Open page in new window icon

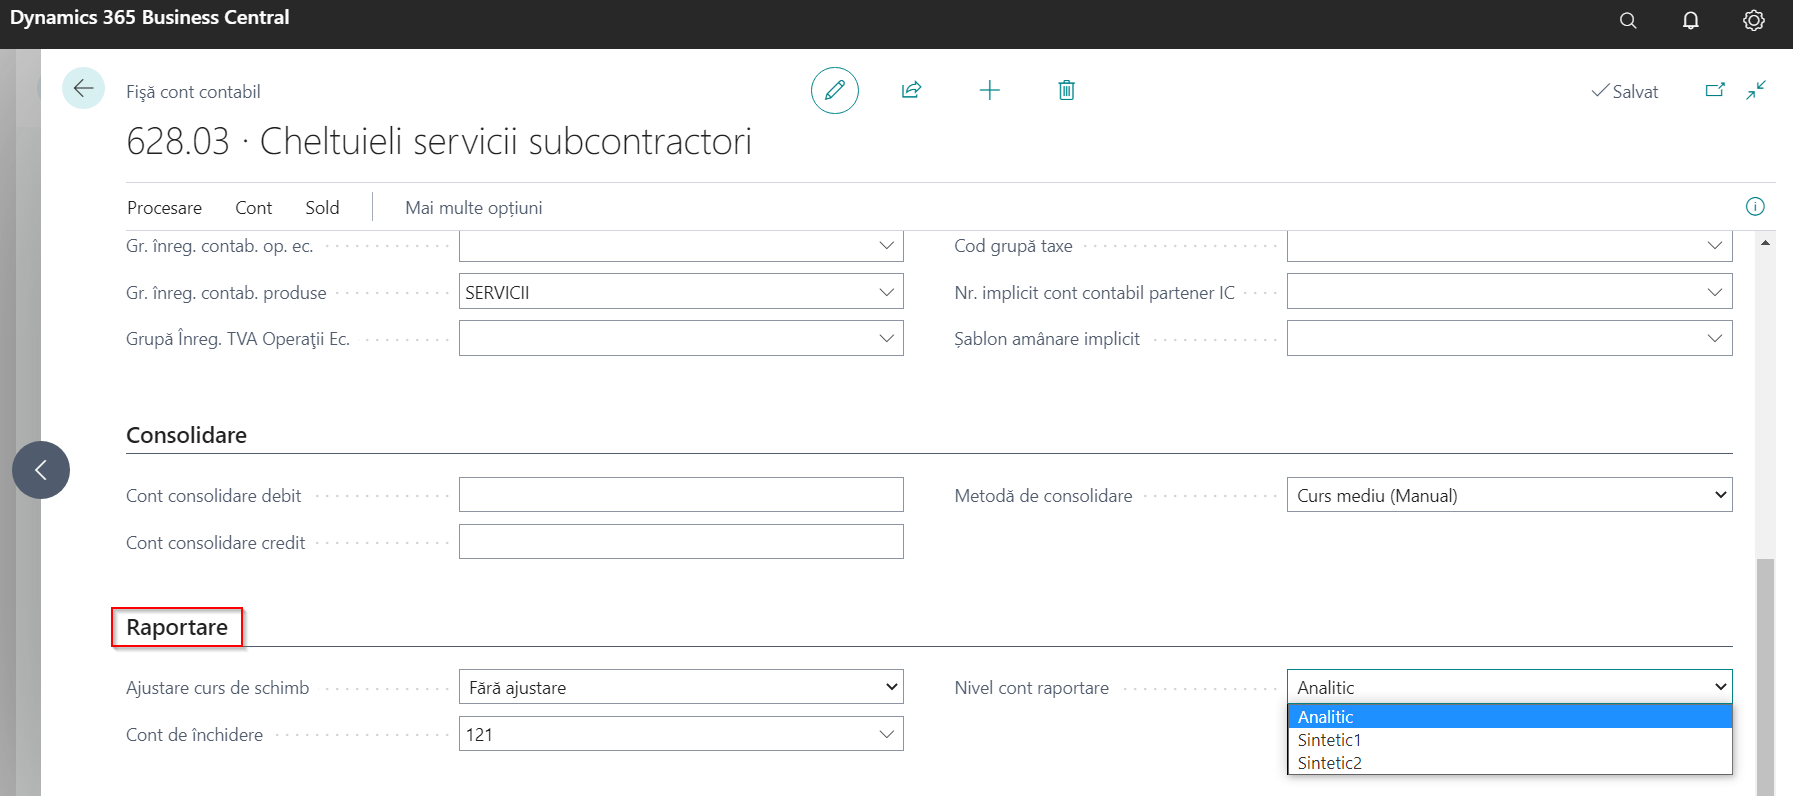click(x=1715, y=90)
